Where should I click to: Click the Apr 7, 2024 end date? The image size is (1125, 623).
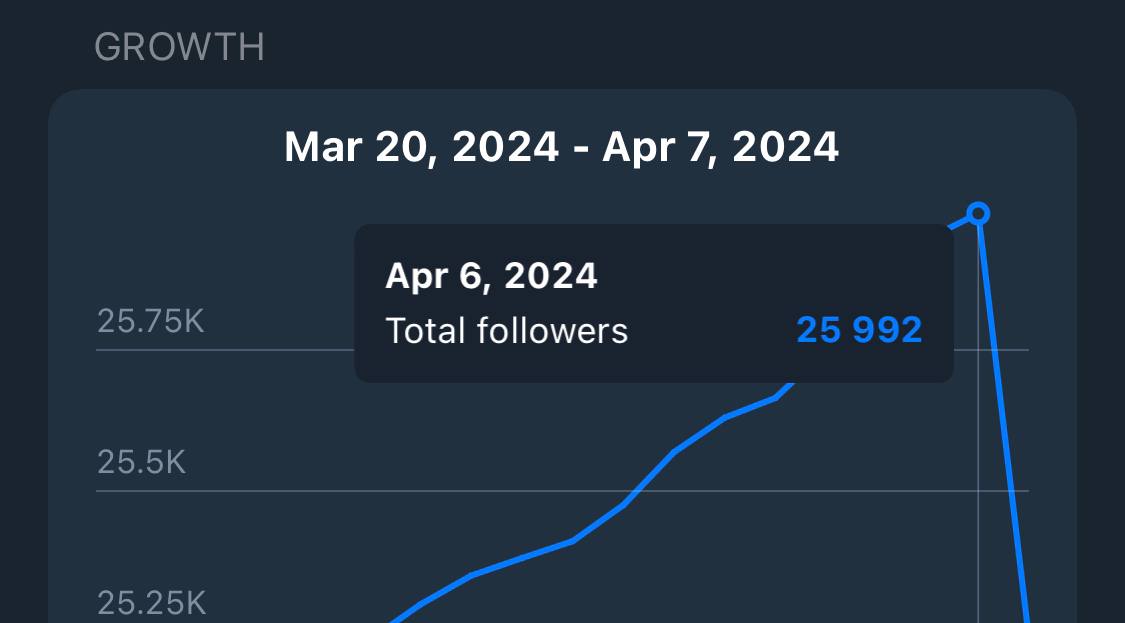tap(720, 148)
